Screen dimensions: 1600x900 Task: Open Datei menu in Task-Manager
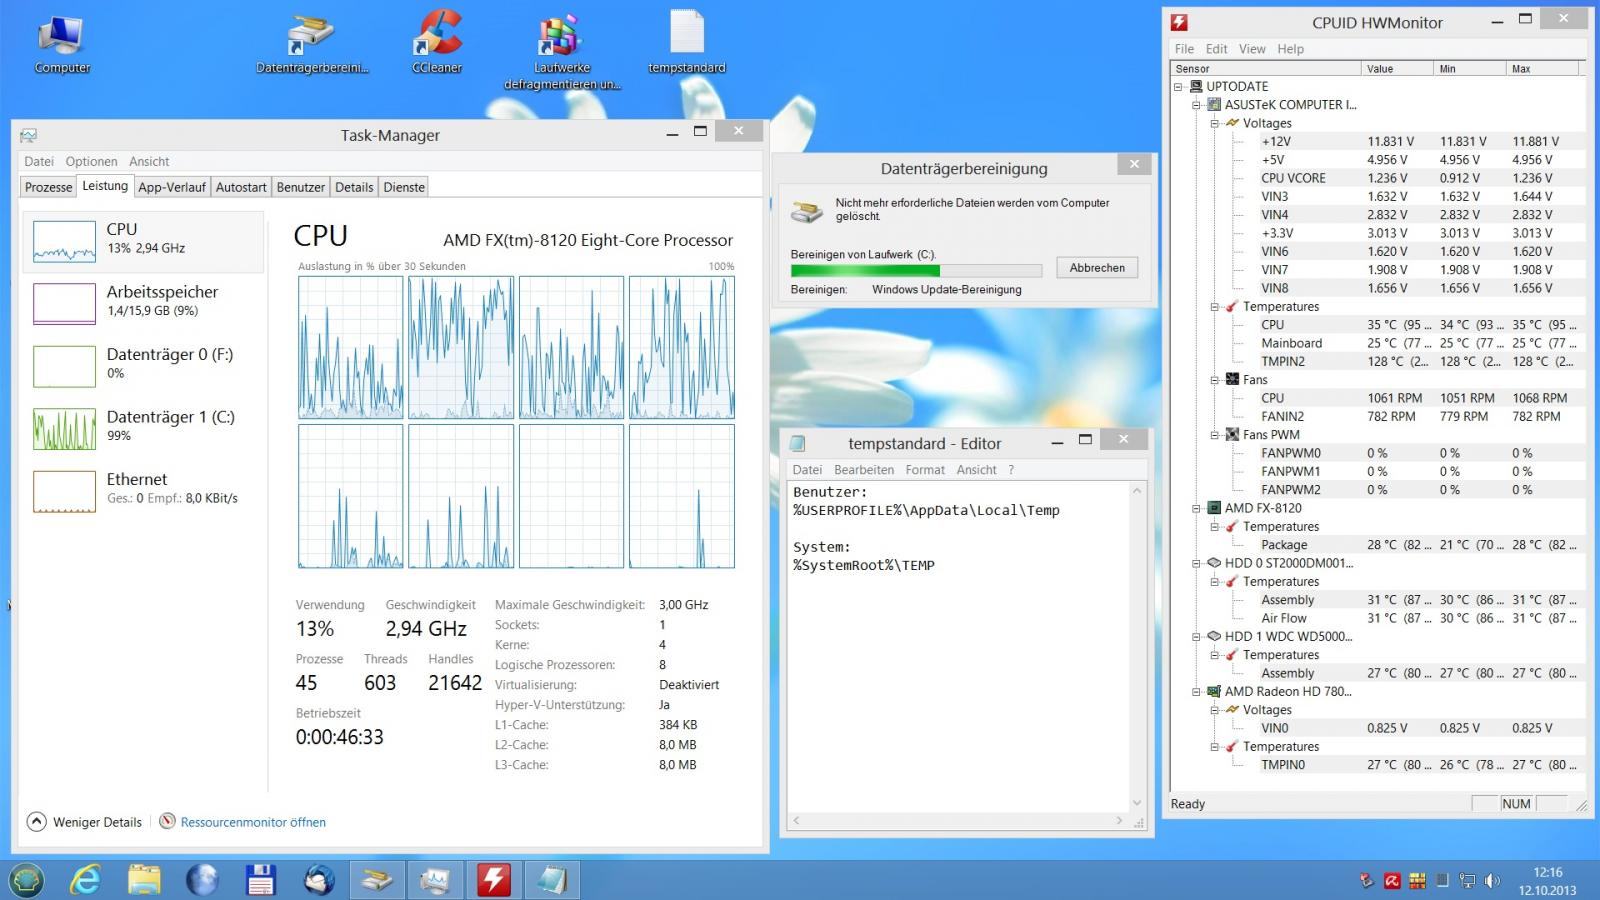tap(39, 161)
